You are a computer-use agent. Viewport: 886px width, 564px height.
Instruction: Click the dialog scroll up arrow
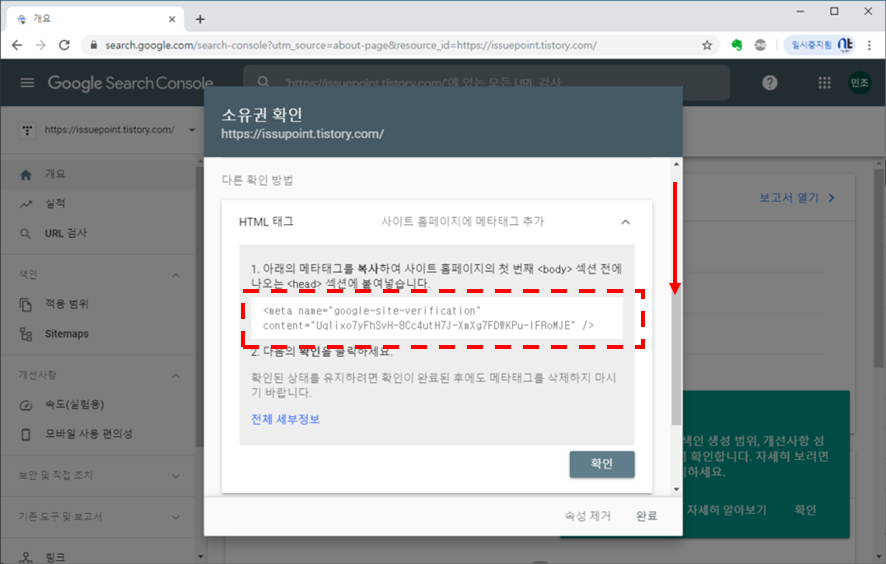pyautogui.click(x=676, y=164)
